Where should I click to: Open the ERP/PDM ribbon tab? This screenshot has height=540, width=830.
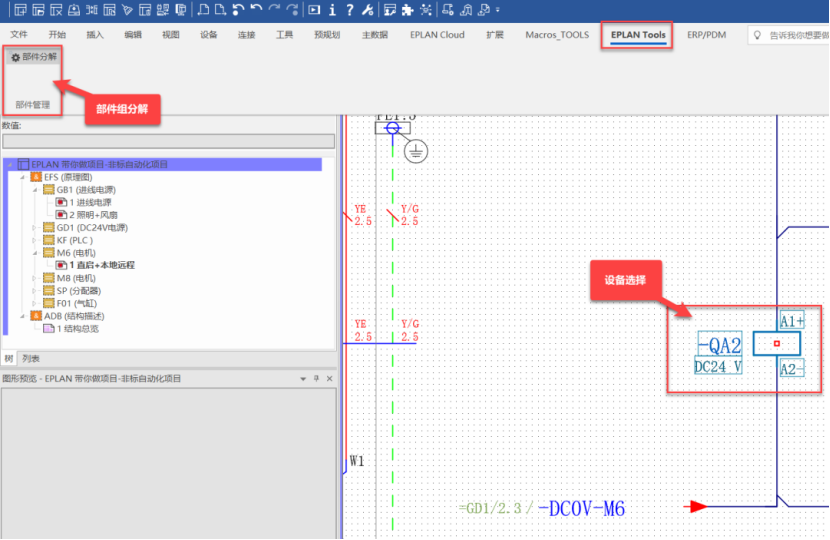(x=706, y=34)
